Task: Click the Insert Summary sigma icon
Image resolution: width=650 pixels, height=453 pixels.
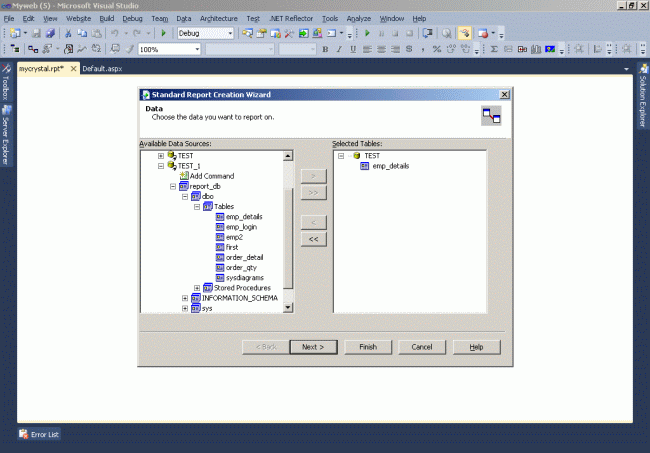Action: point(494,49)
